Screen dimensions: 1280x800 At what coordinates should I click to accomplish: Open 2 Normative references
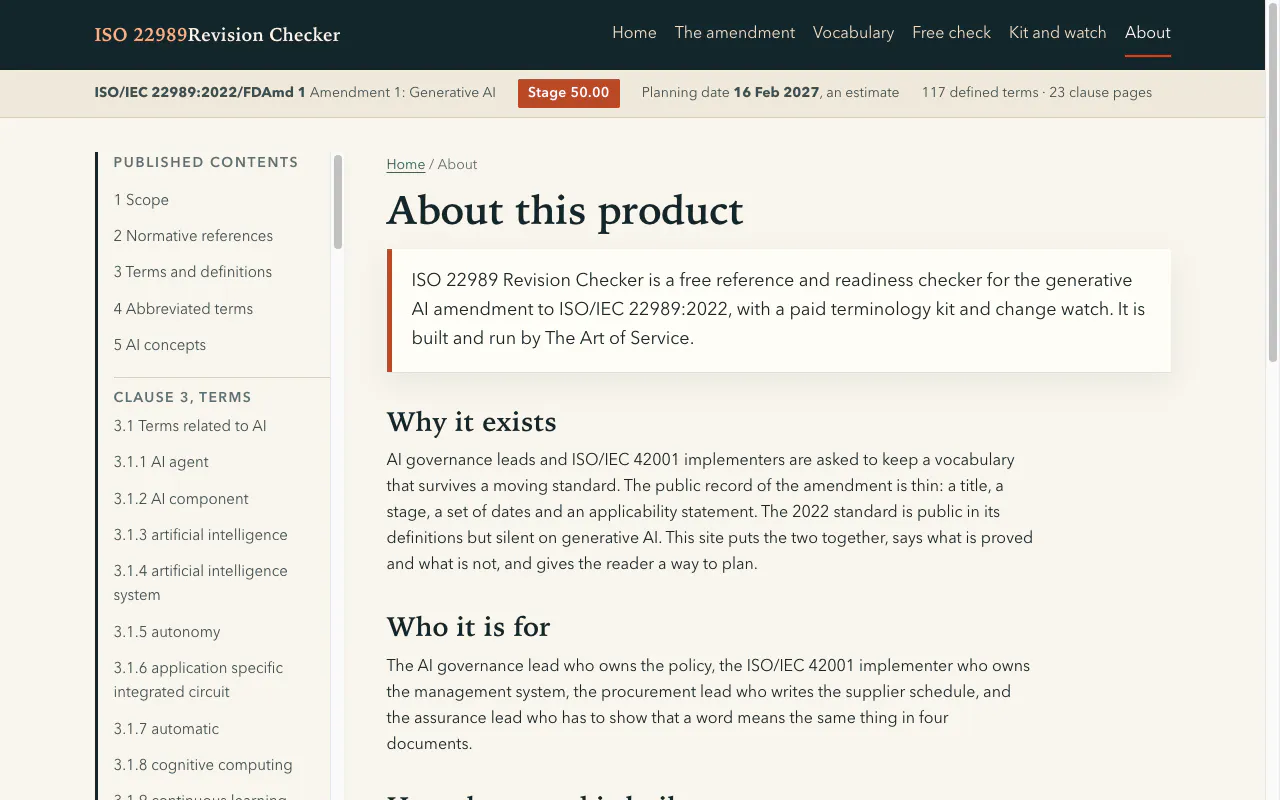click(x=193, y=236)
